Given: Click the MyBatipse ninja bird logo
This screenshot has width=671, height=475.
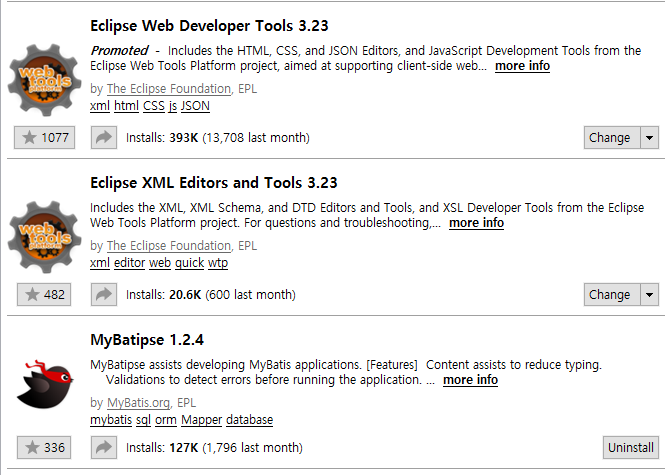Looking at the screenshot, I should tap(45, 384).
